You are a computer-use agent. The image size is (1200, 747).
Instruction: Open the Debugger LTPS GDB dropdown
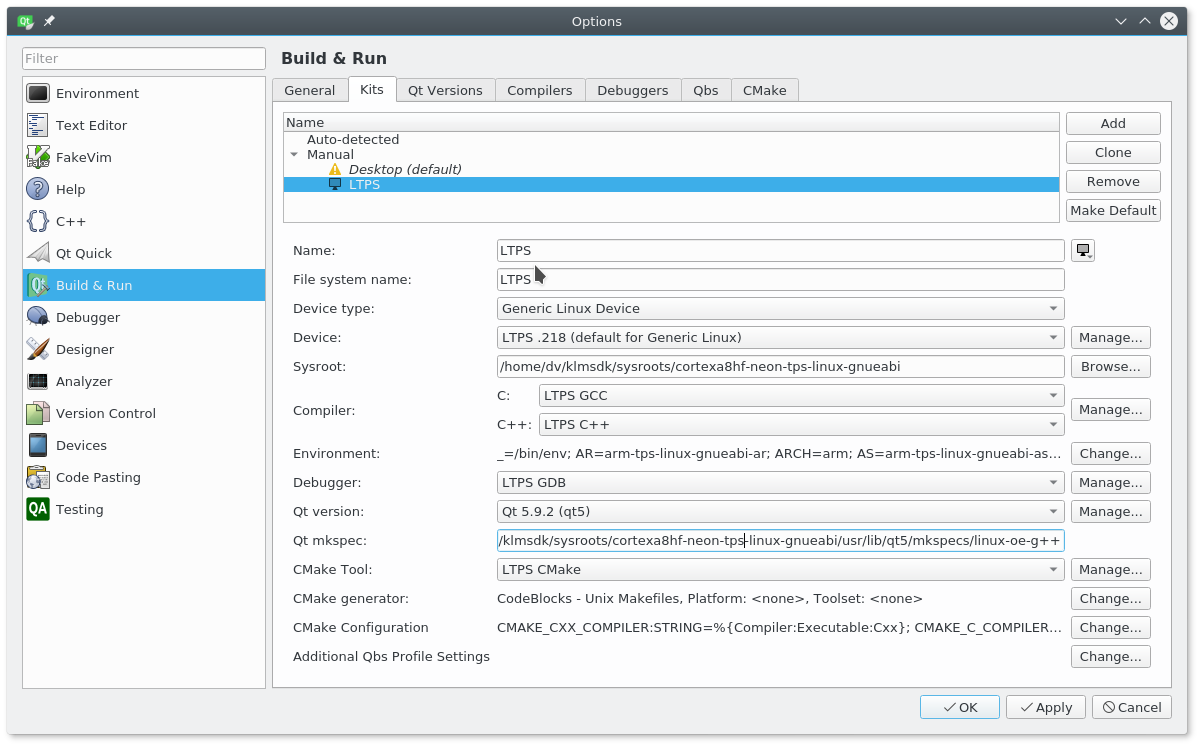[780, 483]
